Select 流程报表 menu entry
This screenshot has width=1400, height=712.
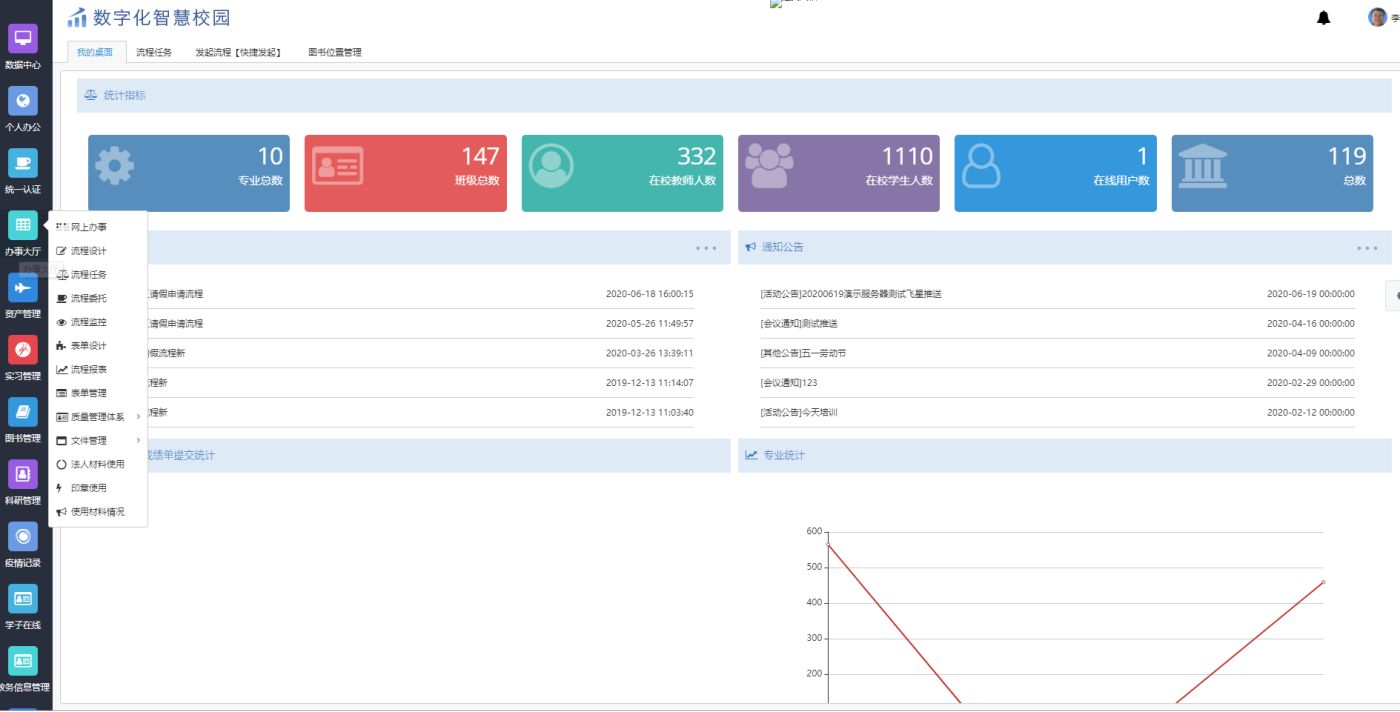(x=98, y=369)
